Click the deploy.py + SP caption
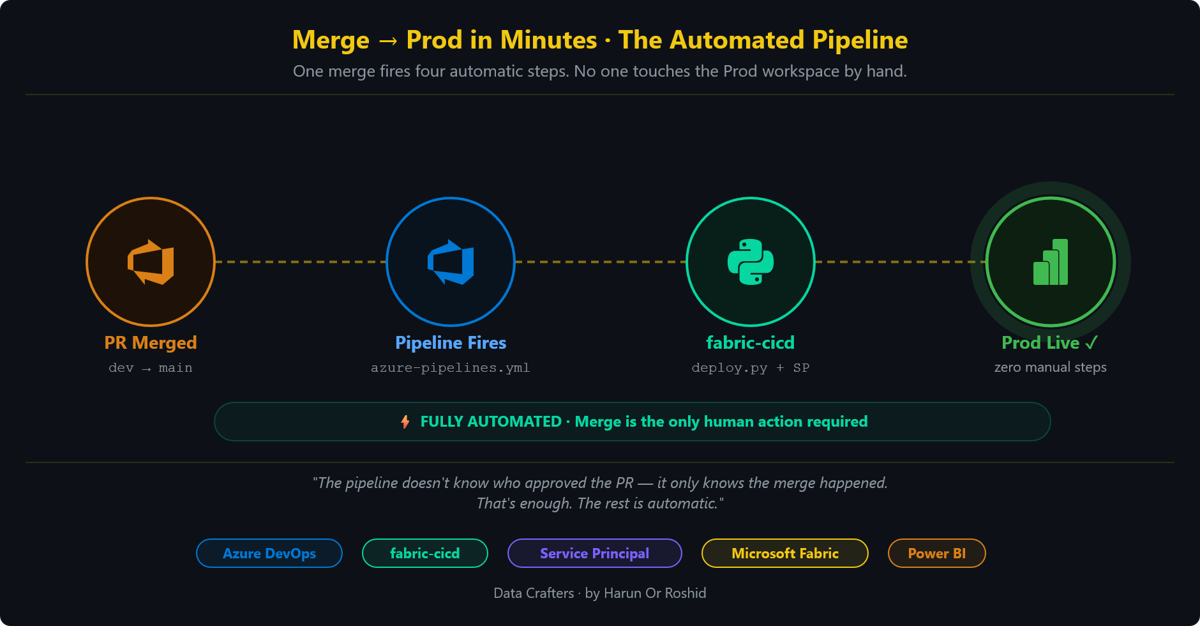Viewport: 1200px width, 626px height. pyautogui.click(x=751, y=368)
